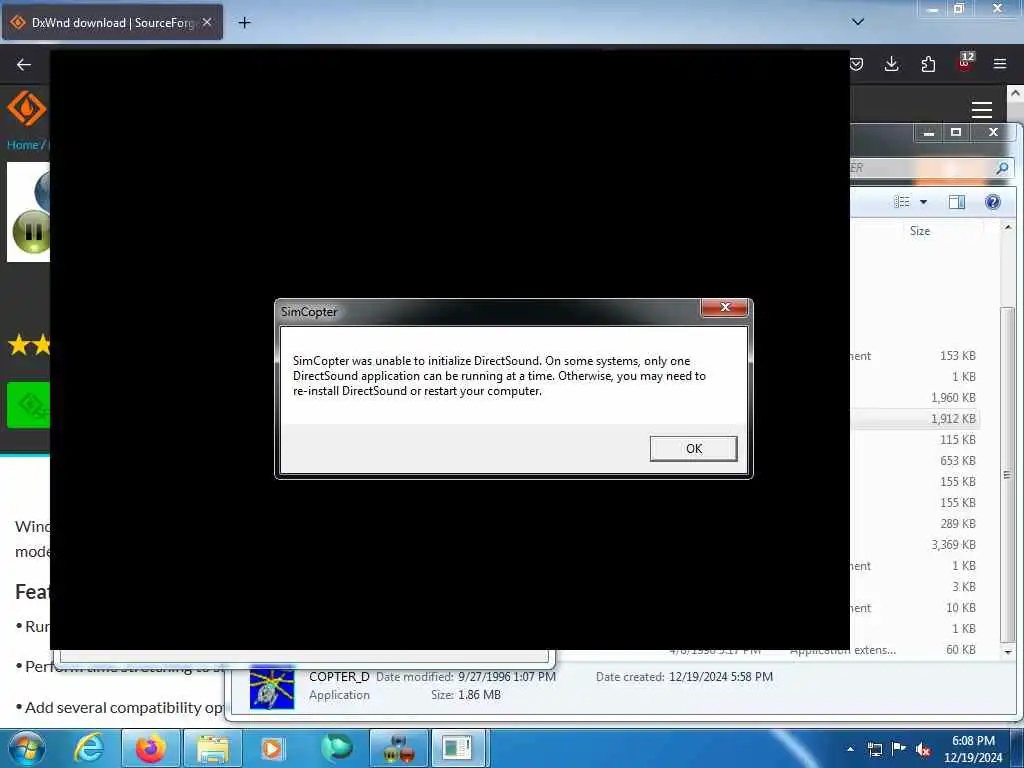Click the Date created value in details pane
This screenshot has width=1024, height=768.
720,677
